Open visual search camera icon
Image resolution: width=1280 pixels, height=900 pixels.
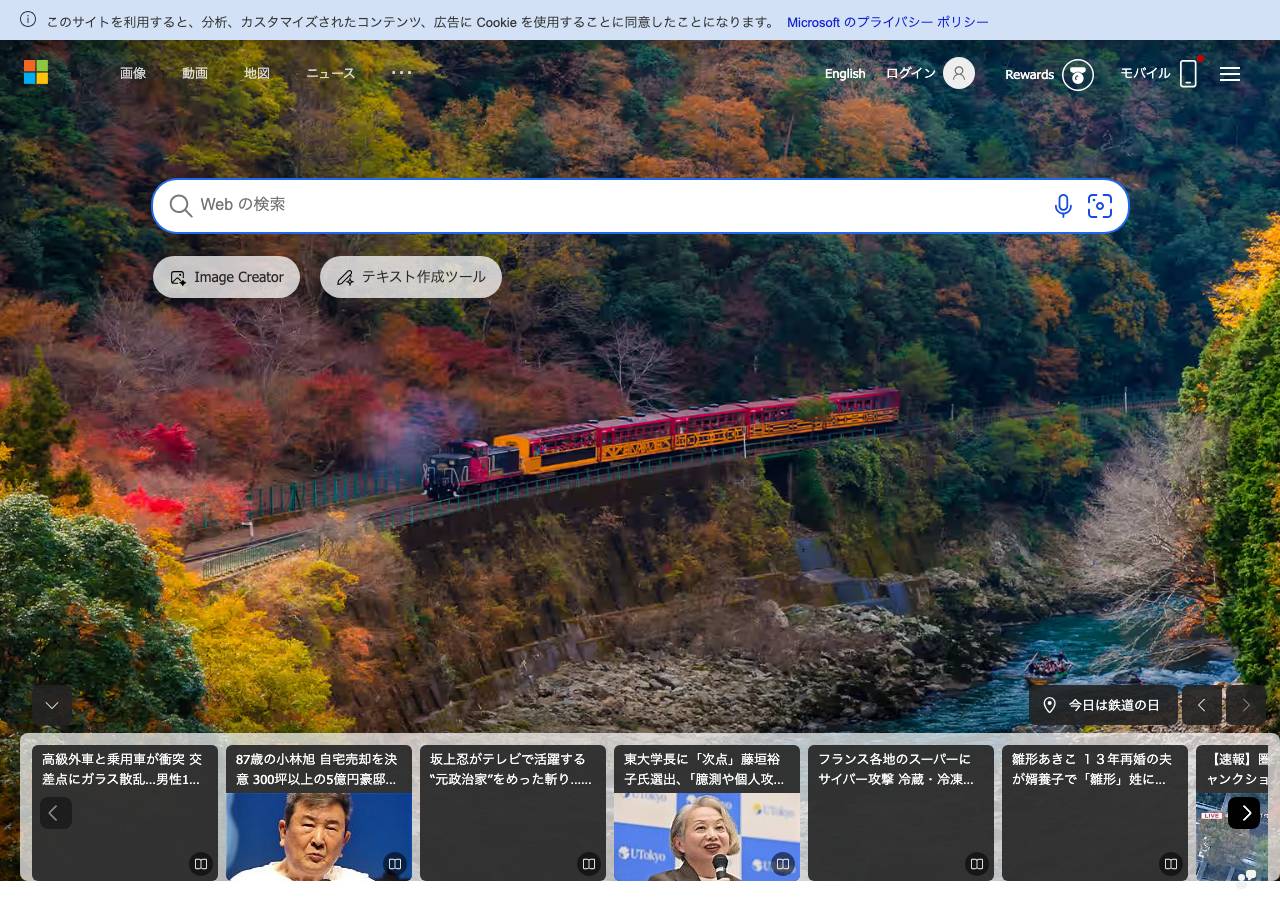[1100, 206]
